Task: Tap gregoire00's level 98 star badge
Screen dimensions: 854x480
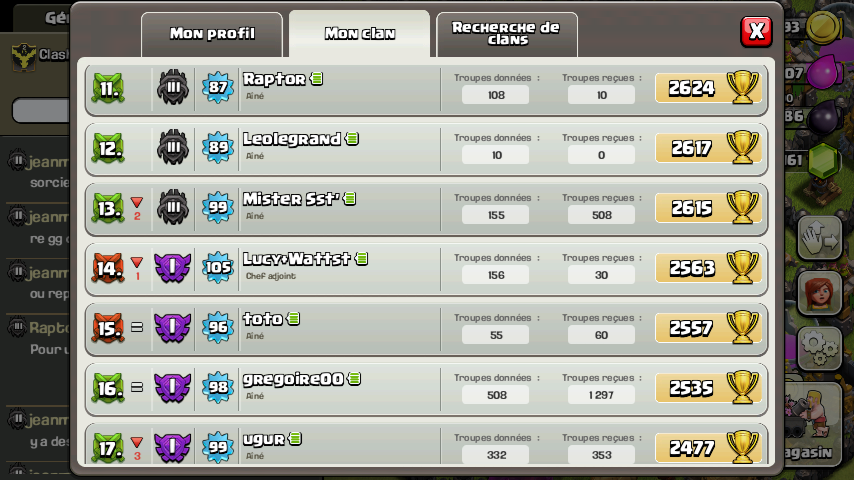Action: point(218,387)
